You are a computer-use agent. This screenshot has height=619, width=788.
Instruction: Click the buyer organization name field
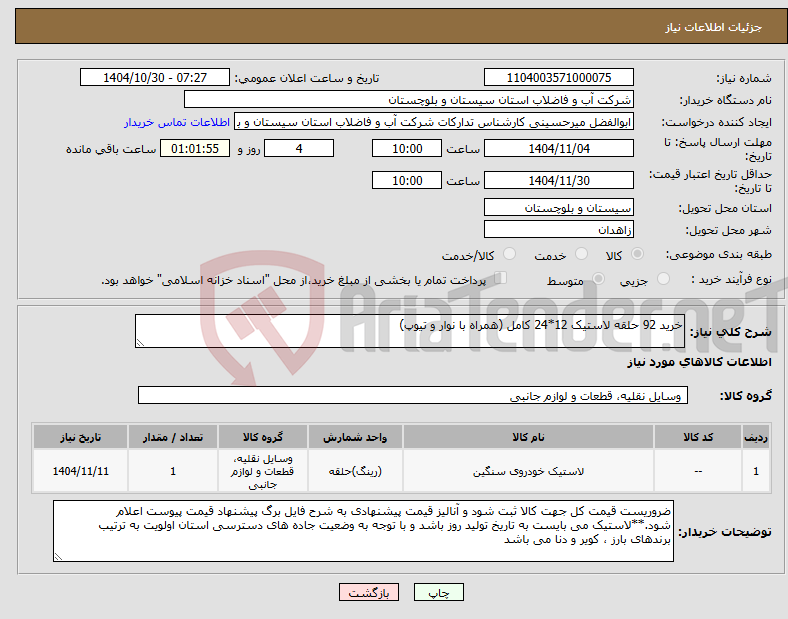pos(409,99)
